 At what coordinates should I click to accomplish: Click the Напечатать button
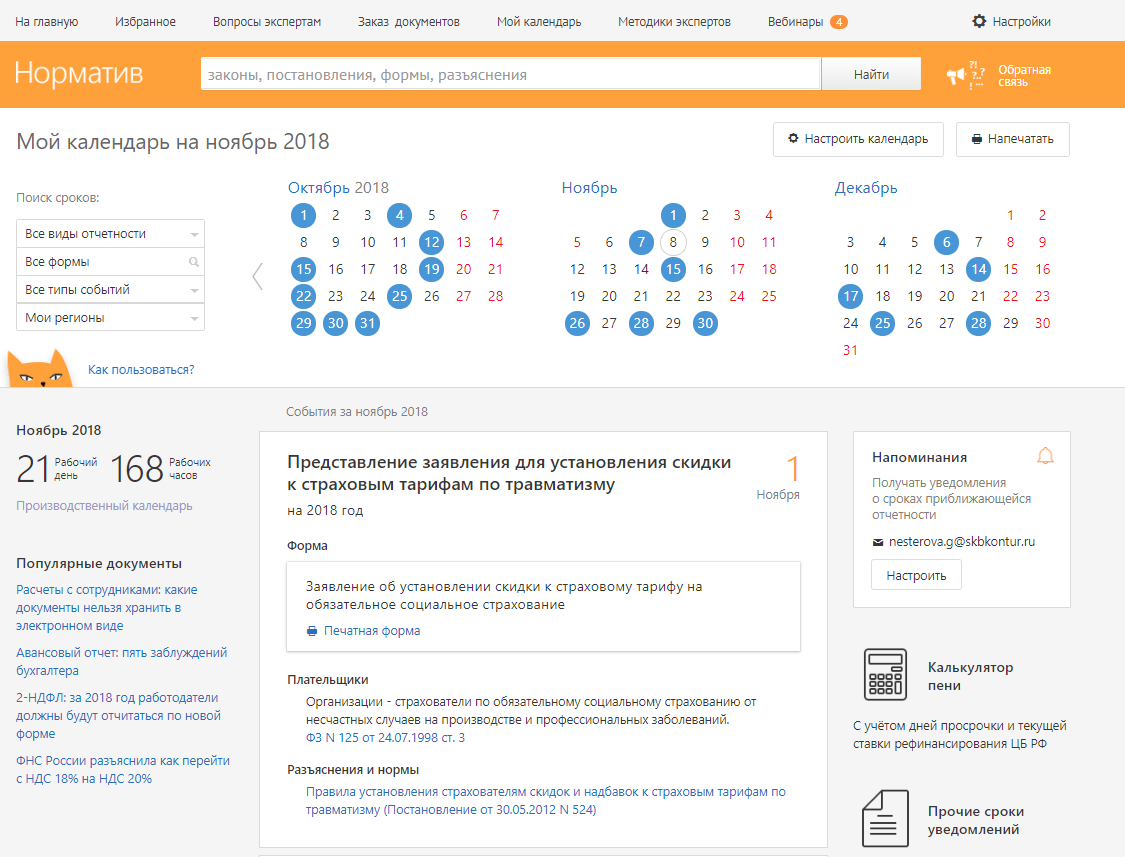tap(1012, 139)
